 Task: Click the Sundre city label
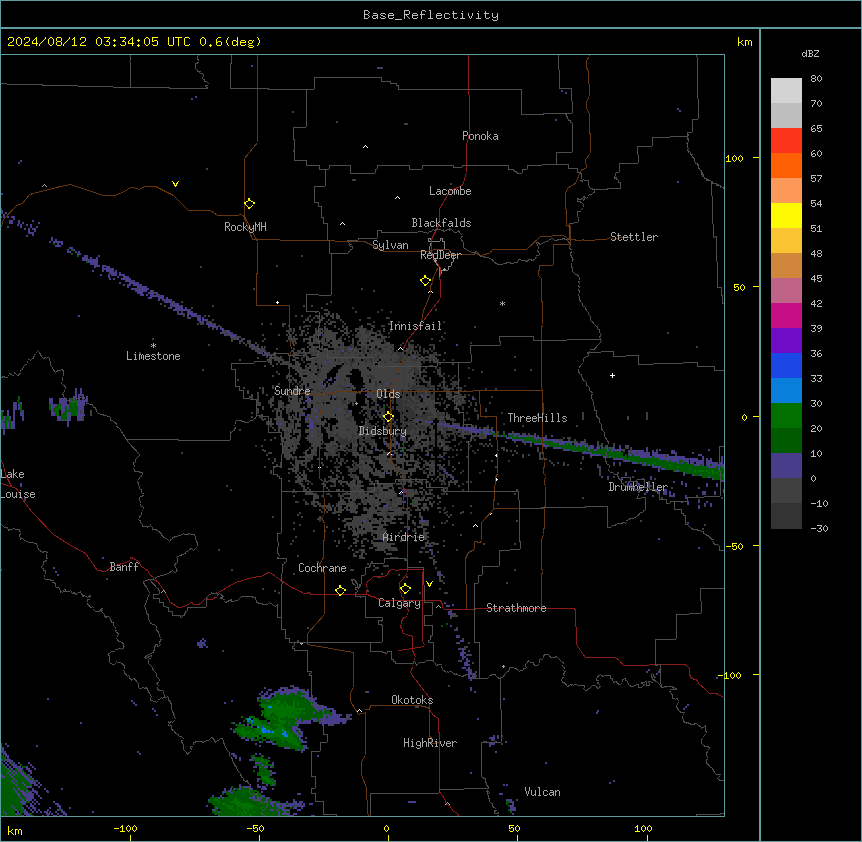click(292, 391)
